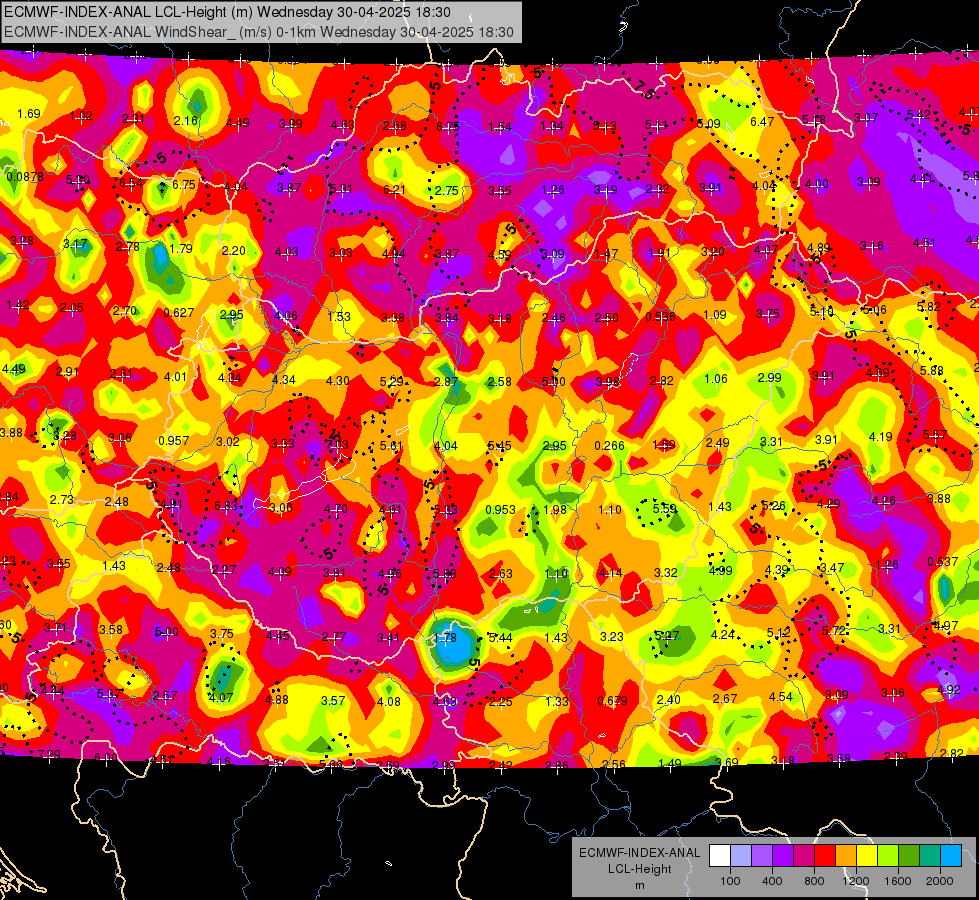
Task: Click the 2.40 shear value
Action: 668,700
